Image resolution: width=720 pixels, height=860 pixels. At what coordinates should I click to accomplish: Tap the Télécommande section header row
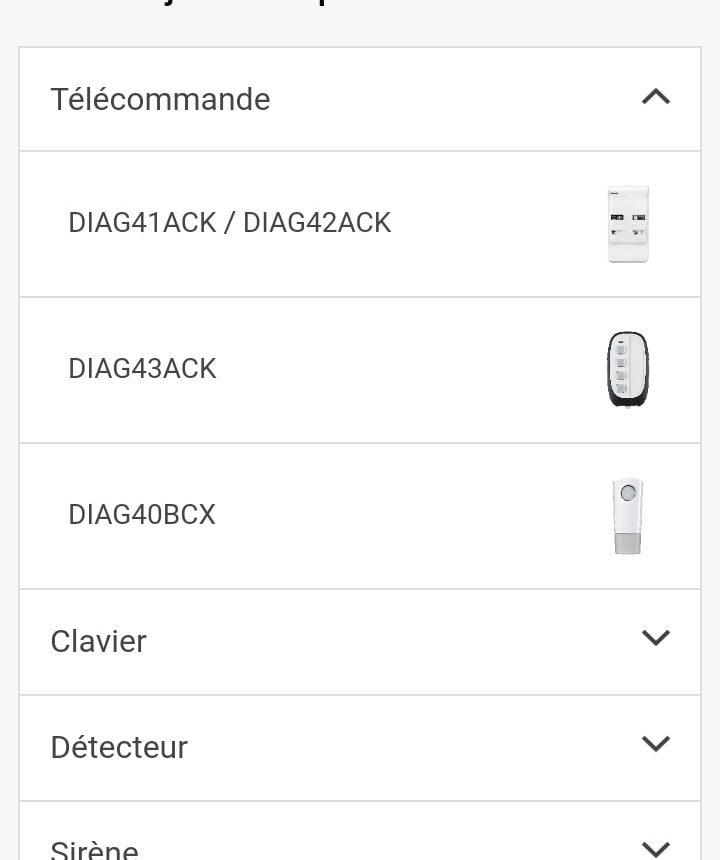360,99
